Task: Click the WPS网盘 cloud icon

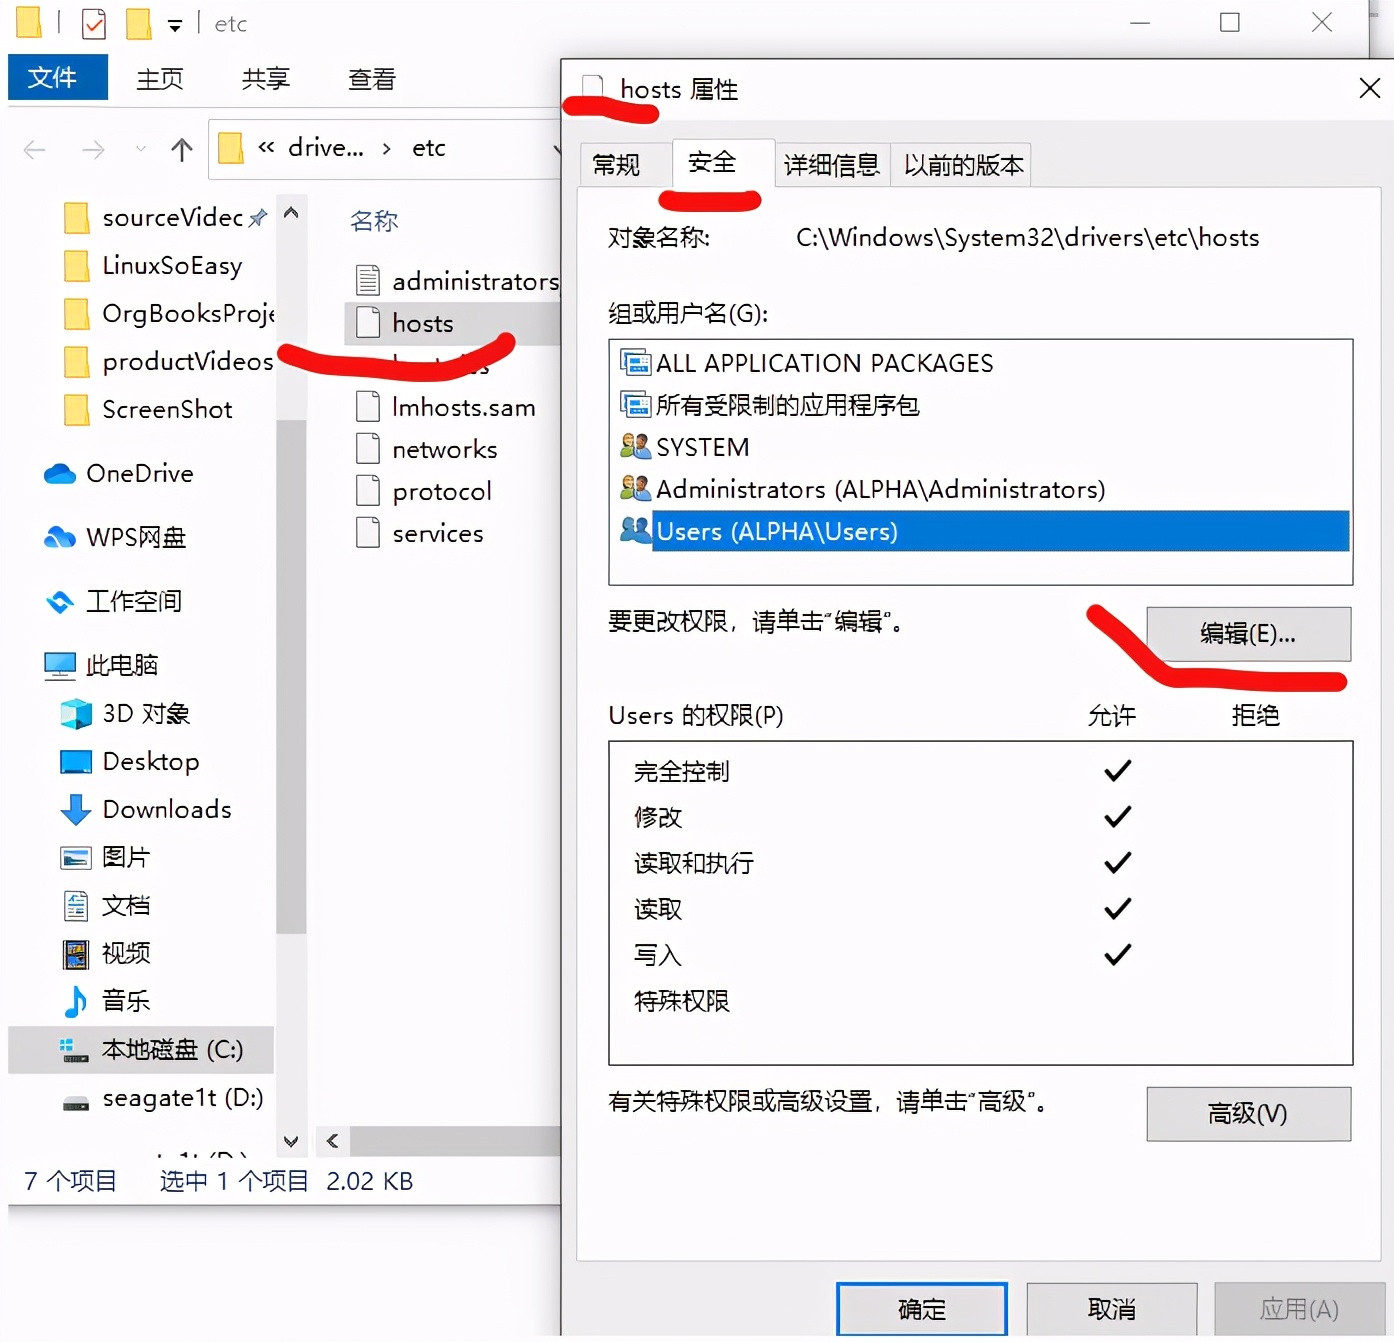Action: point(60,538)
